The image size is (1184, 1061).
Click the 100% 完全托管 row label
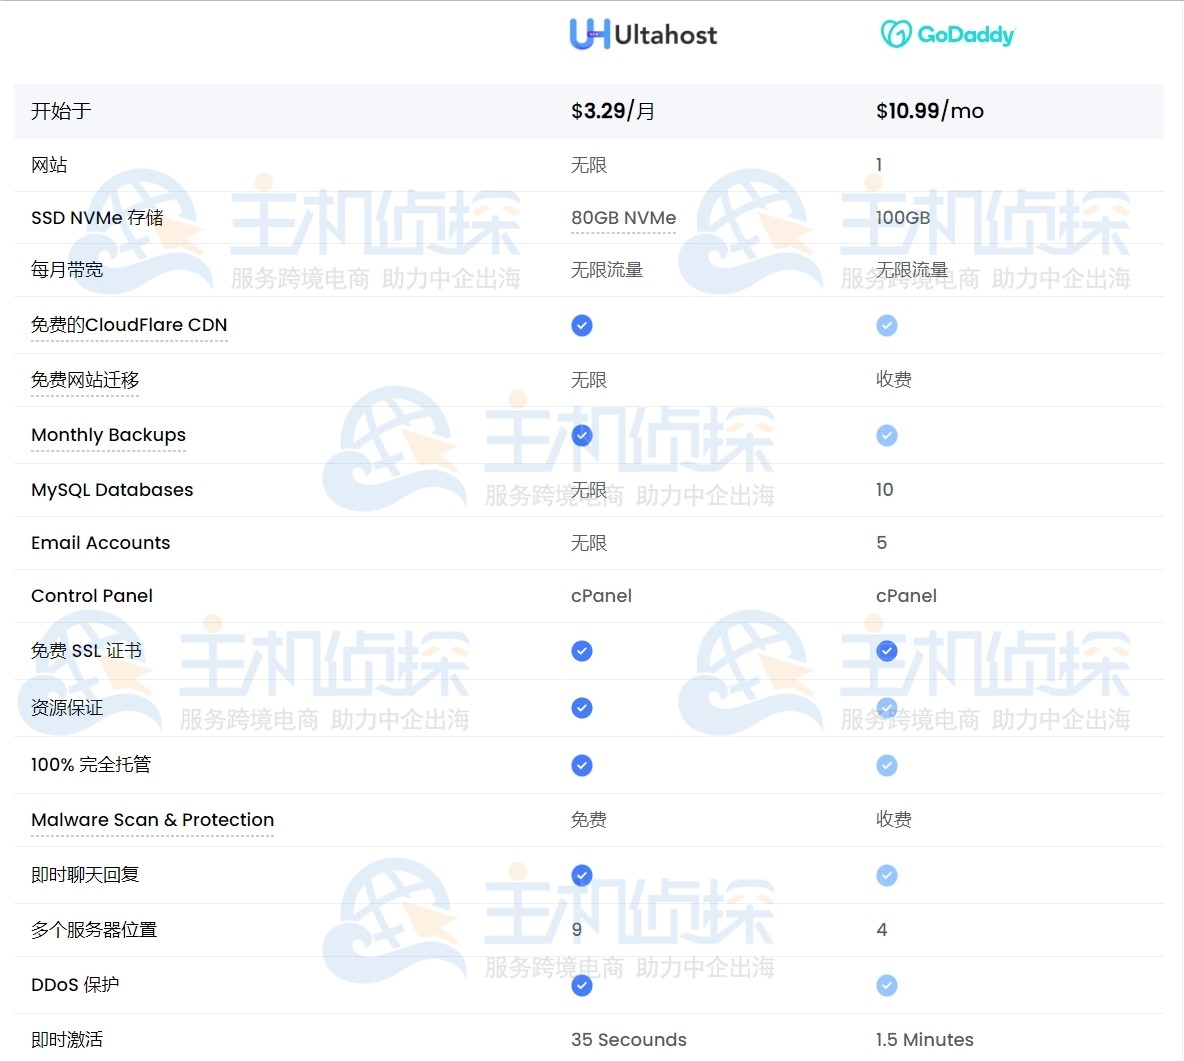click(91, 765)
